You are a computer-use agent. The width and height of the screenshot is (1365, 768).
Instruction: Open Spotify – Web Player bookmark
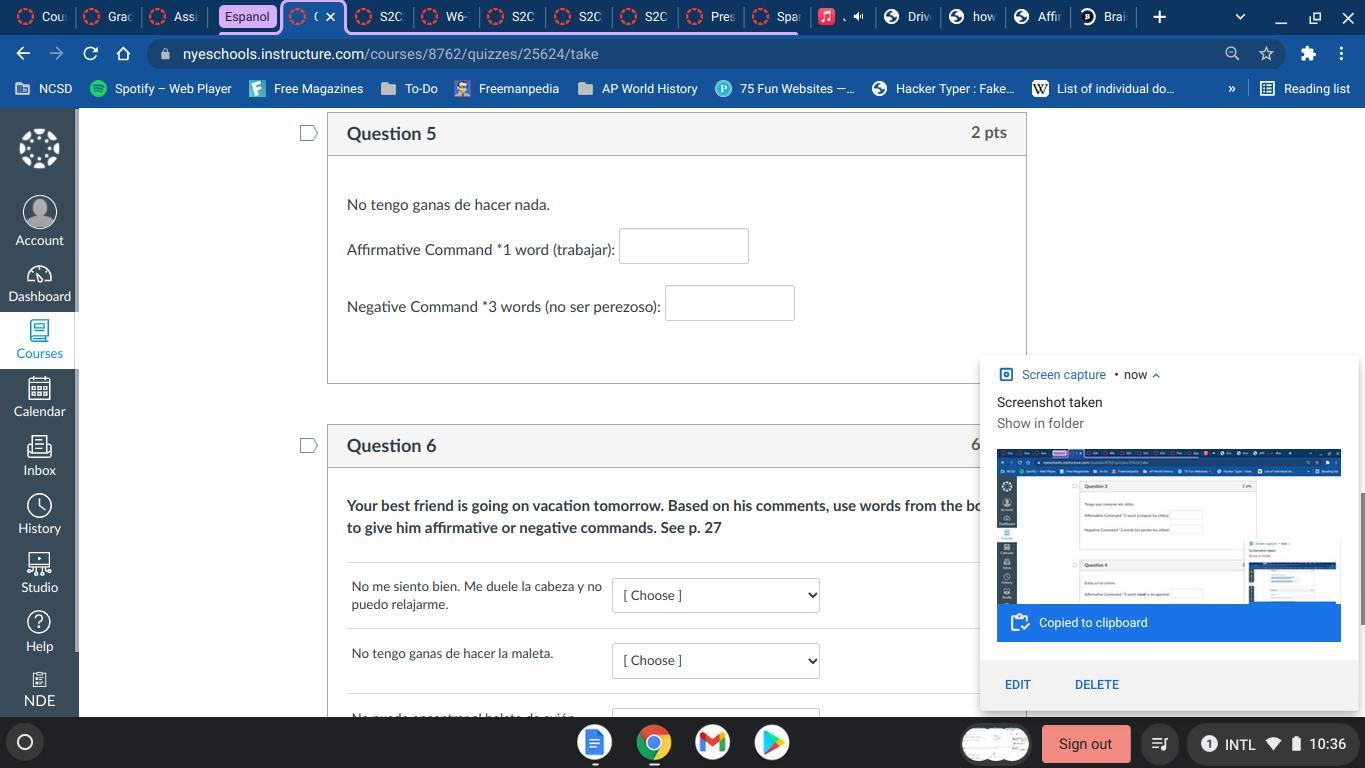[x=161, y=89]
